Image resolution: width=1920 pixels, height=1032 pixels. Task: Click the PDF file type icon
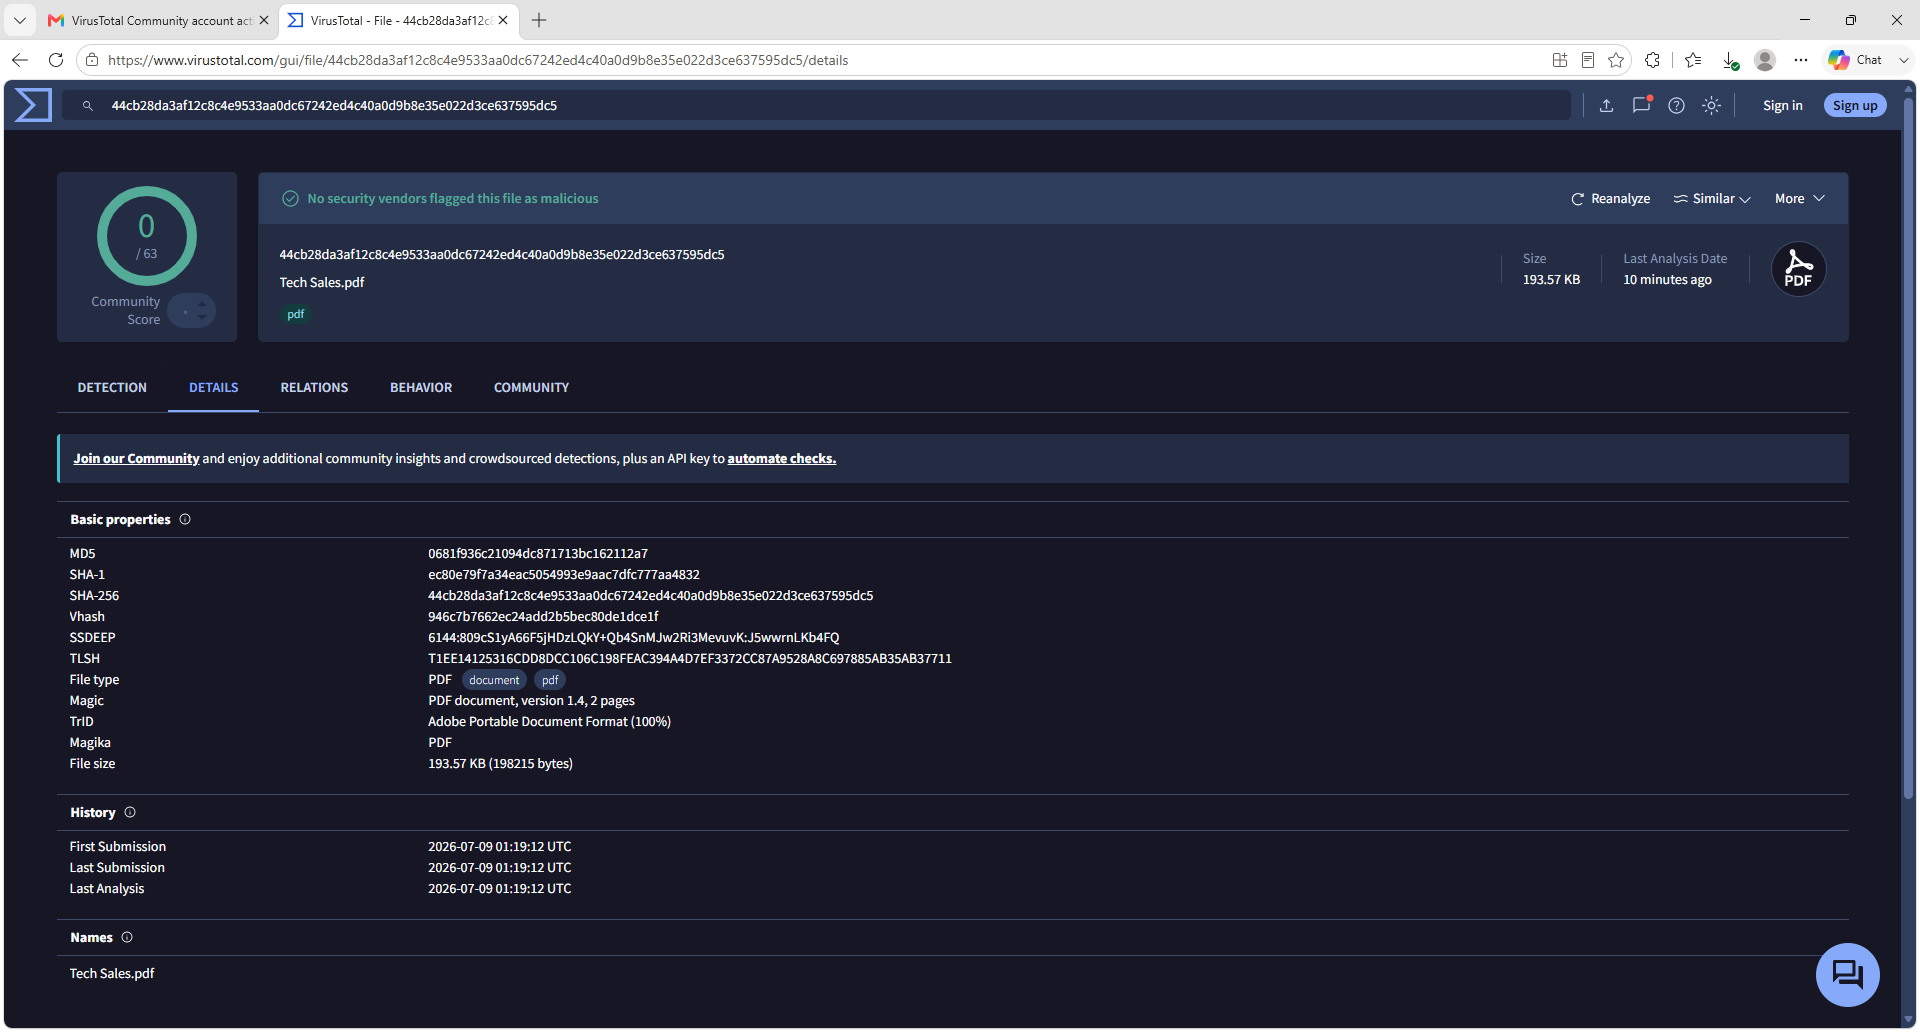coord(1798,269)
